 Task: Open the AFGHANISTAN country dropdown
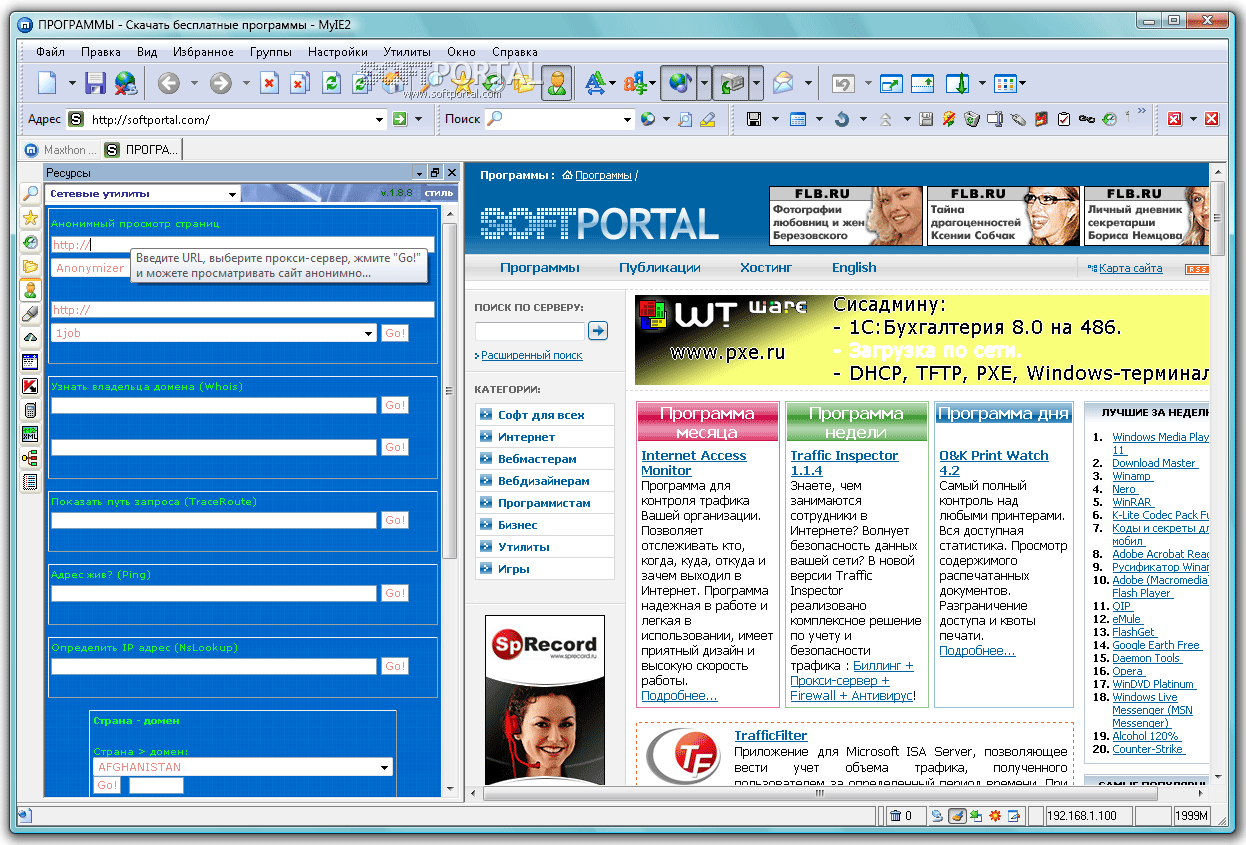[x=385, y=768]
